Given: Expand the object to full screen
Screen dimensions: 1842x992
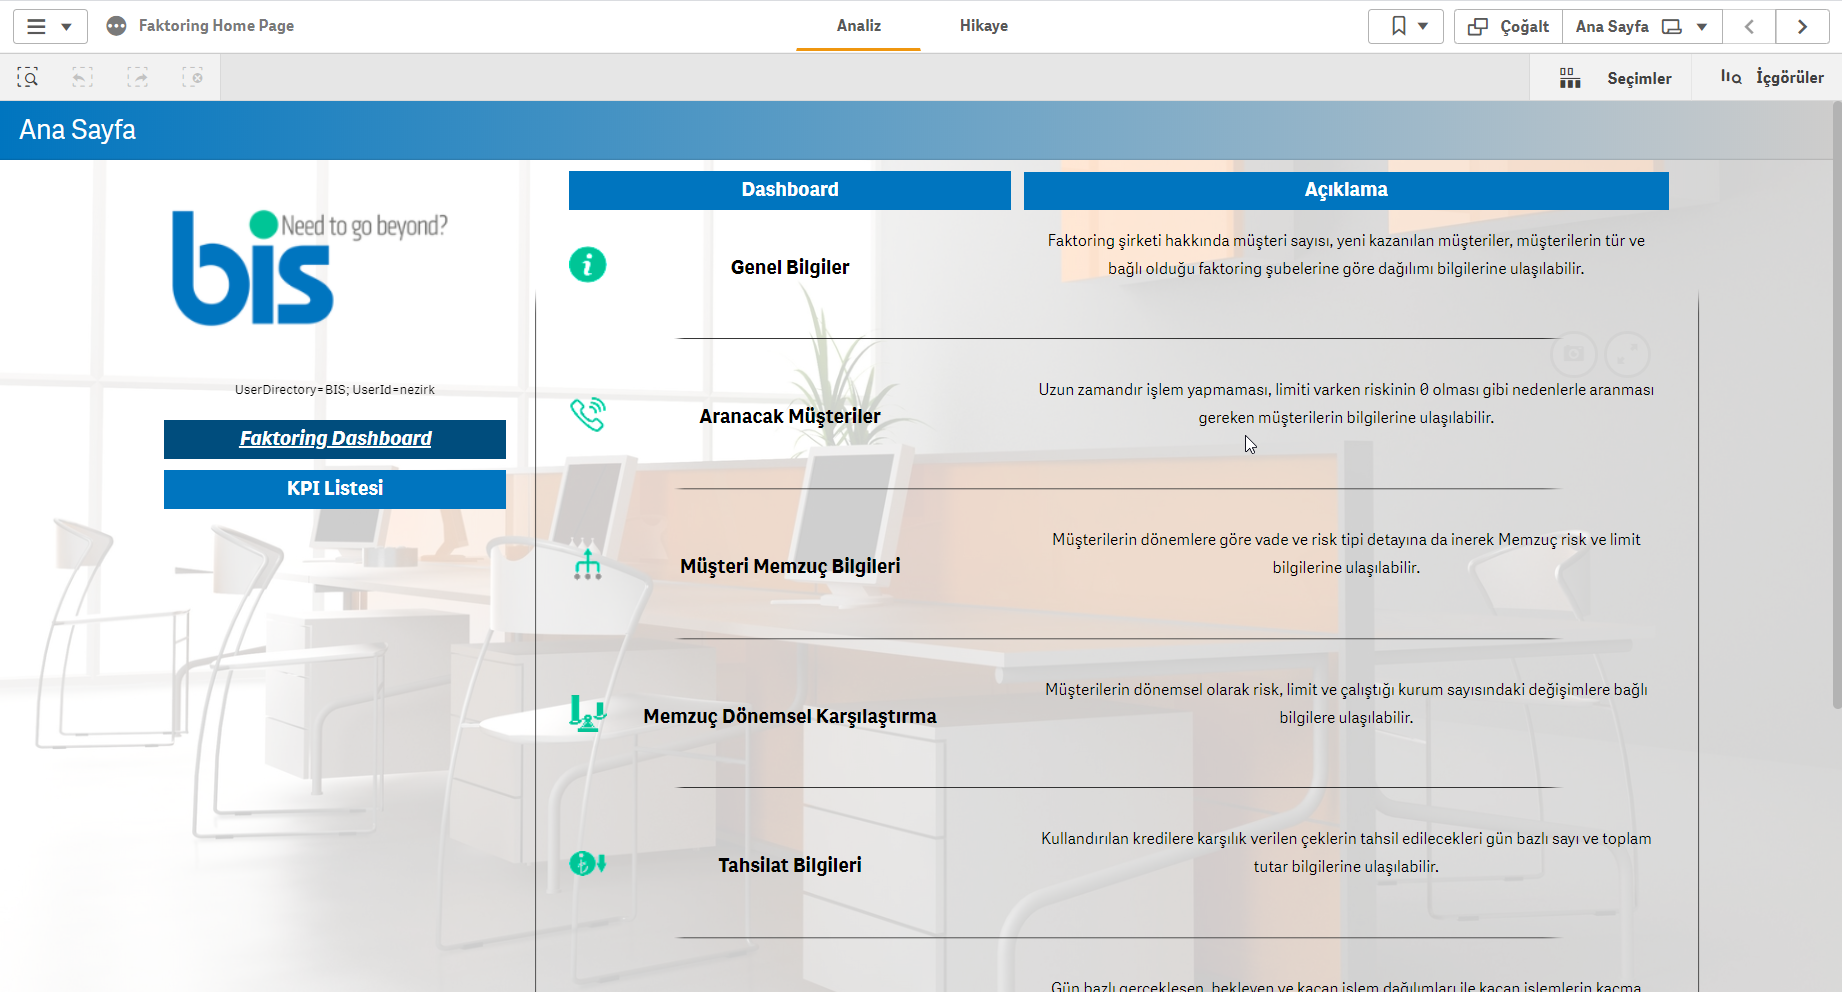Looking at the screenshot, I should pyautogui.click(x=1627, y=354).
